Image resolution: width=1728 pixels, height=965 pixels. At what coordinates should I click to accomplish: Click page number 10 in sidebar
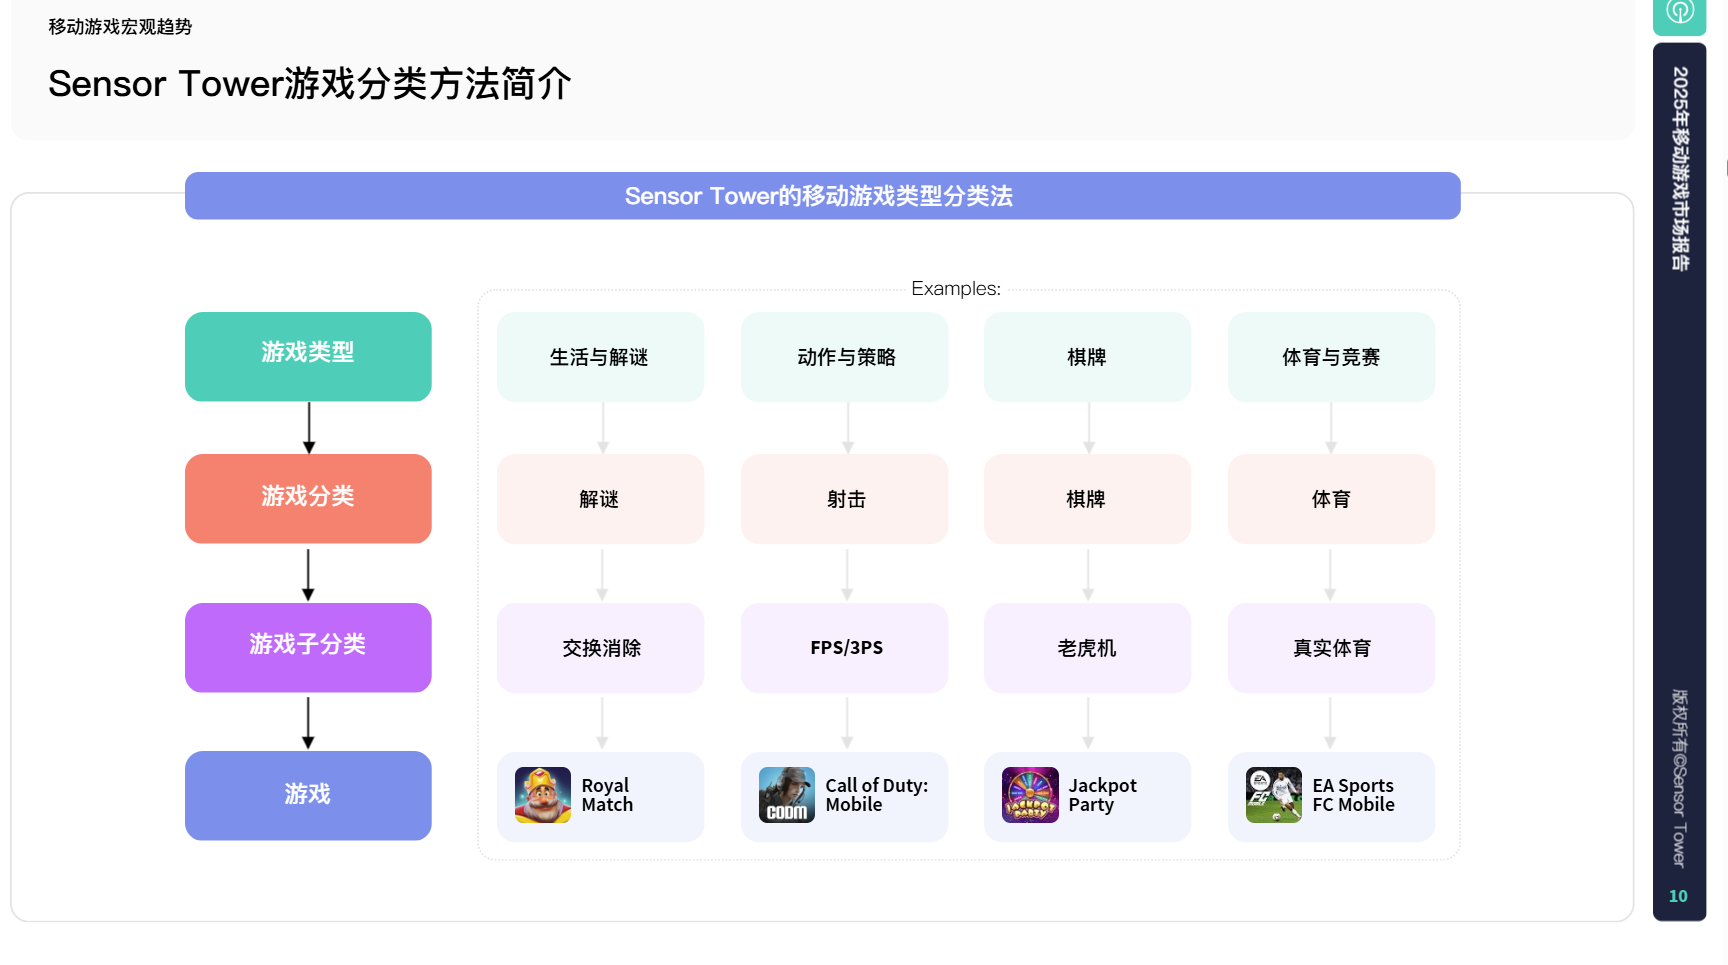tap(1678, 896)
